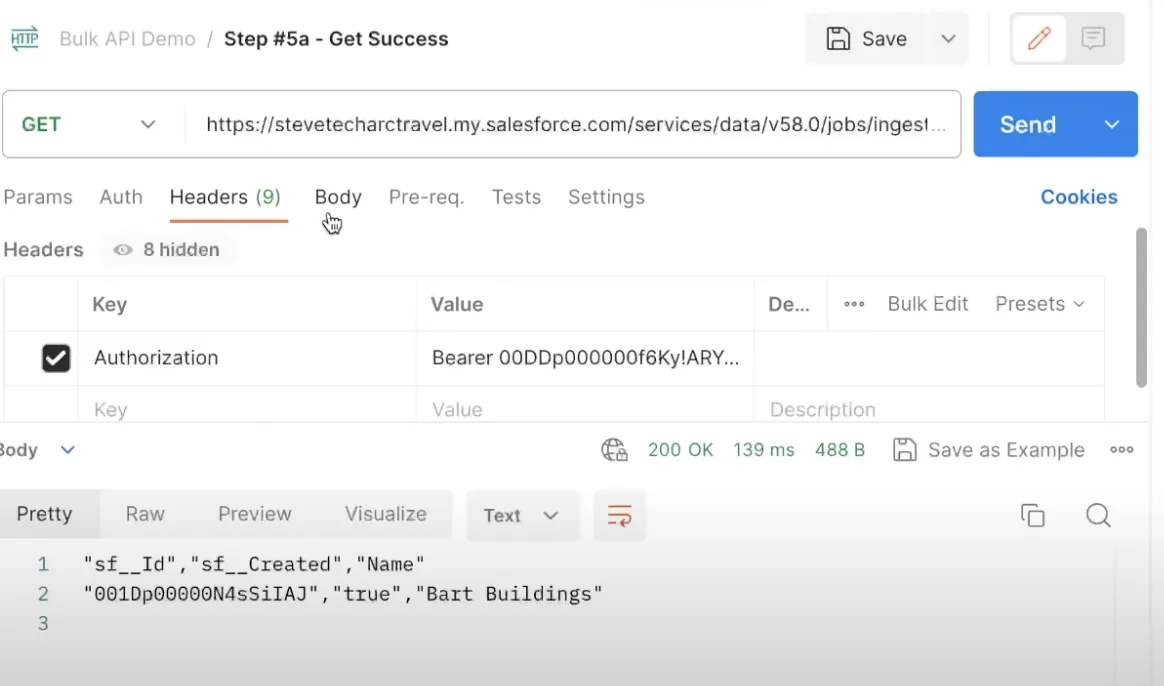Open headers table options ellipsis
The width and height of the screenshot is (1164, 686).
click(x=854, y=304)
